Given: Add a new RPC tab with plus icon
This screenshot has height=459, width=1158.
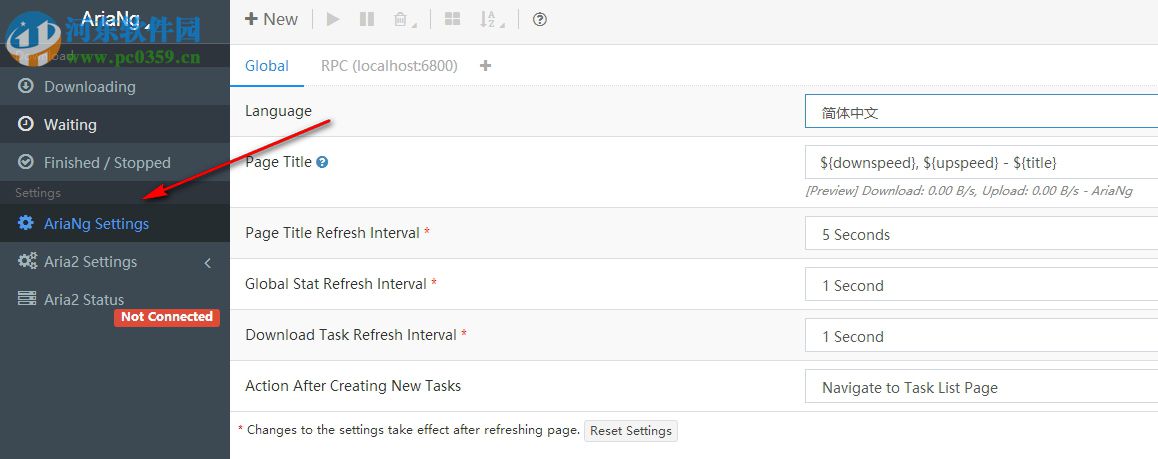Looking at the screenshot, I should coord(485,66).
